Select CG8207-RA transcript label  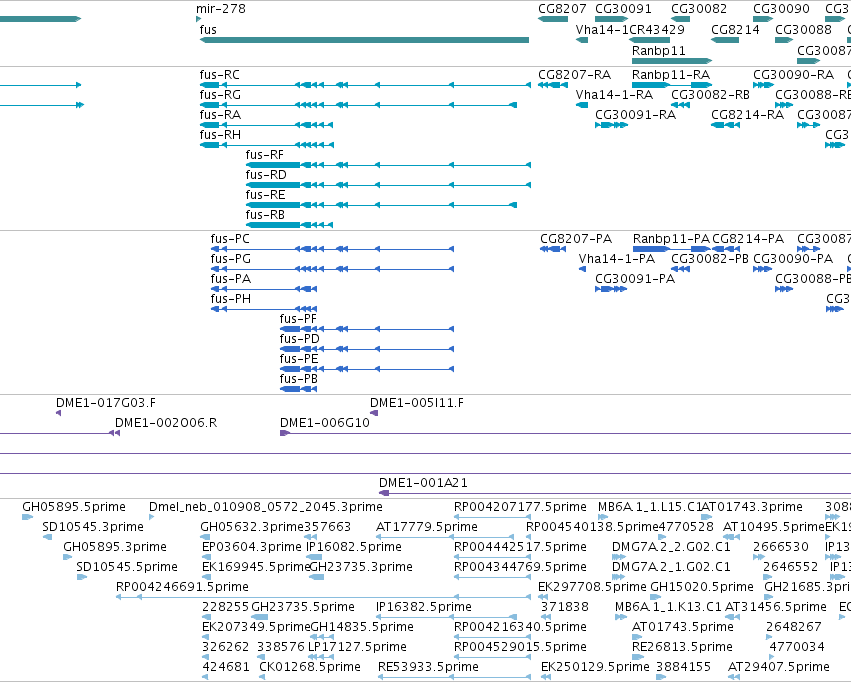click(x=574, y=74)
